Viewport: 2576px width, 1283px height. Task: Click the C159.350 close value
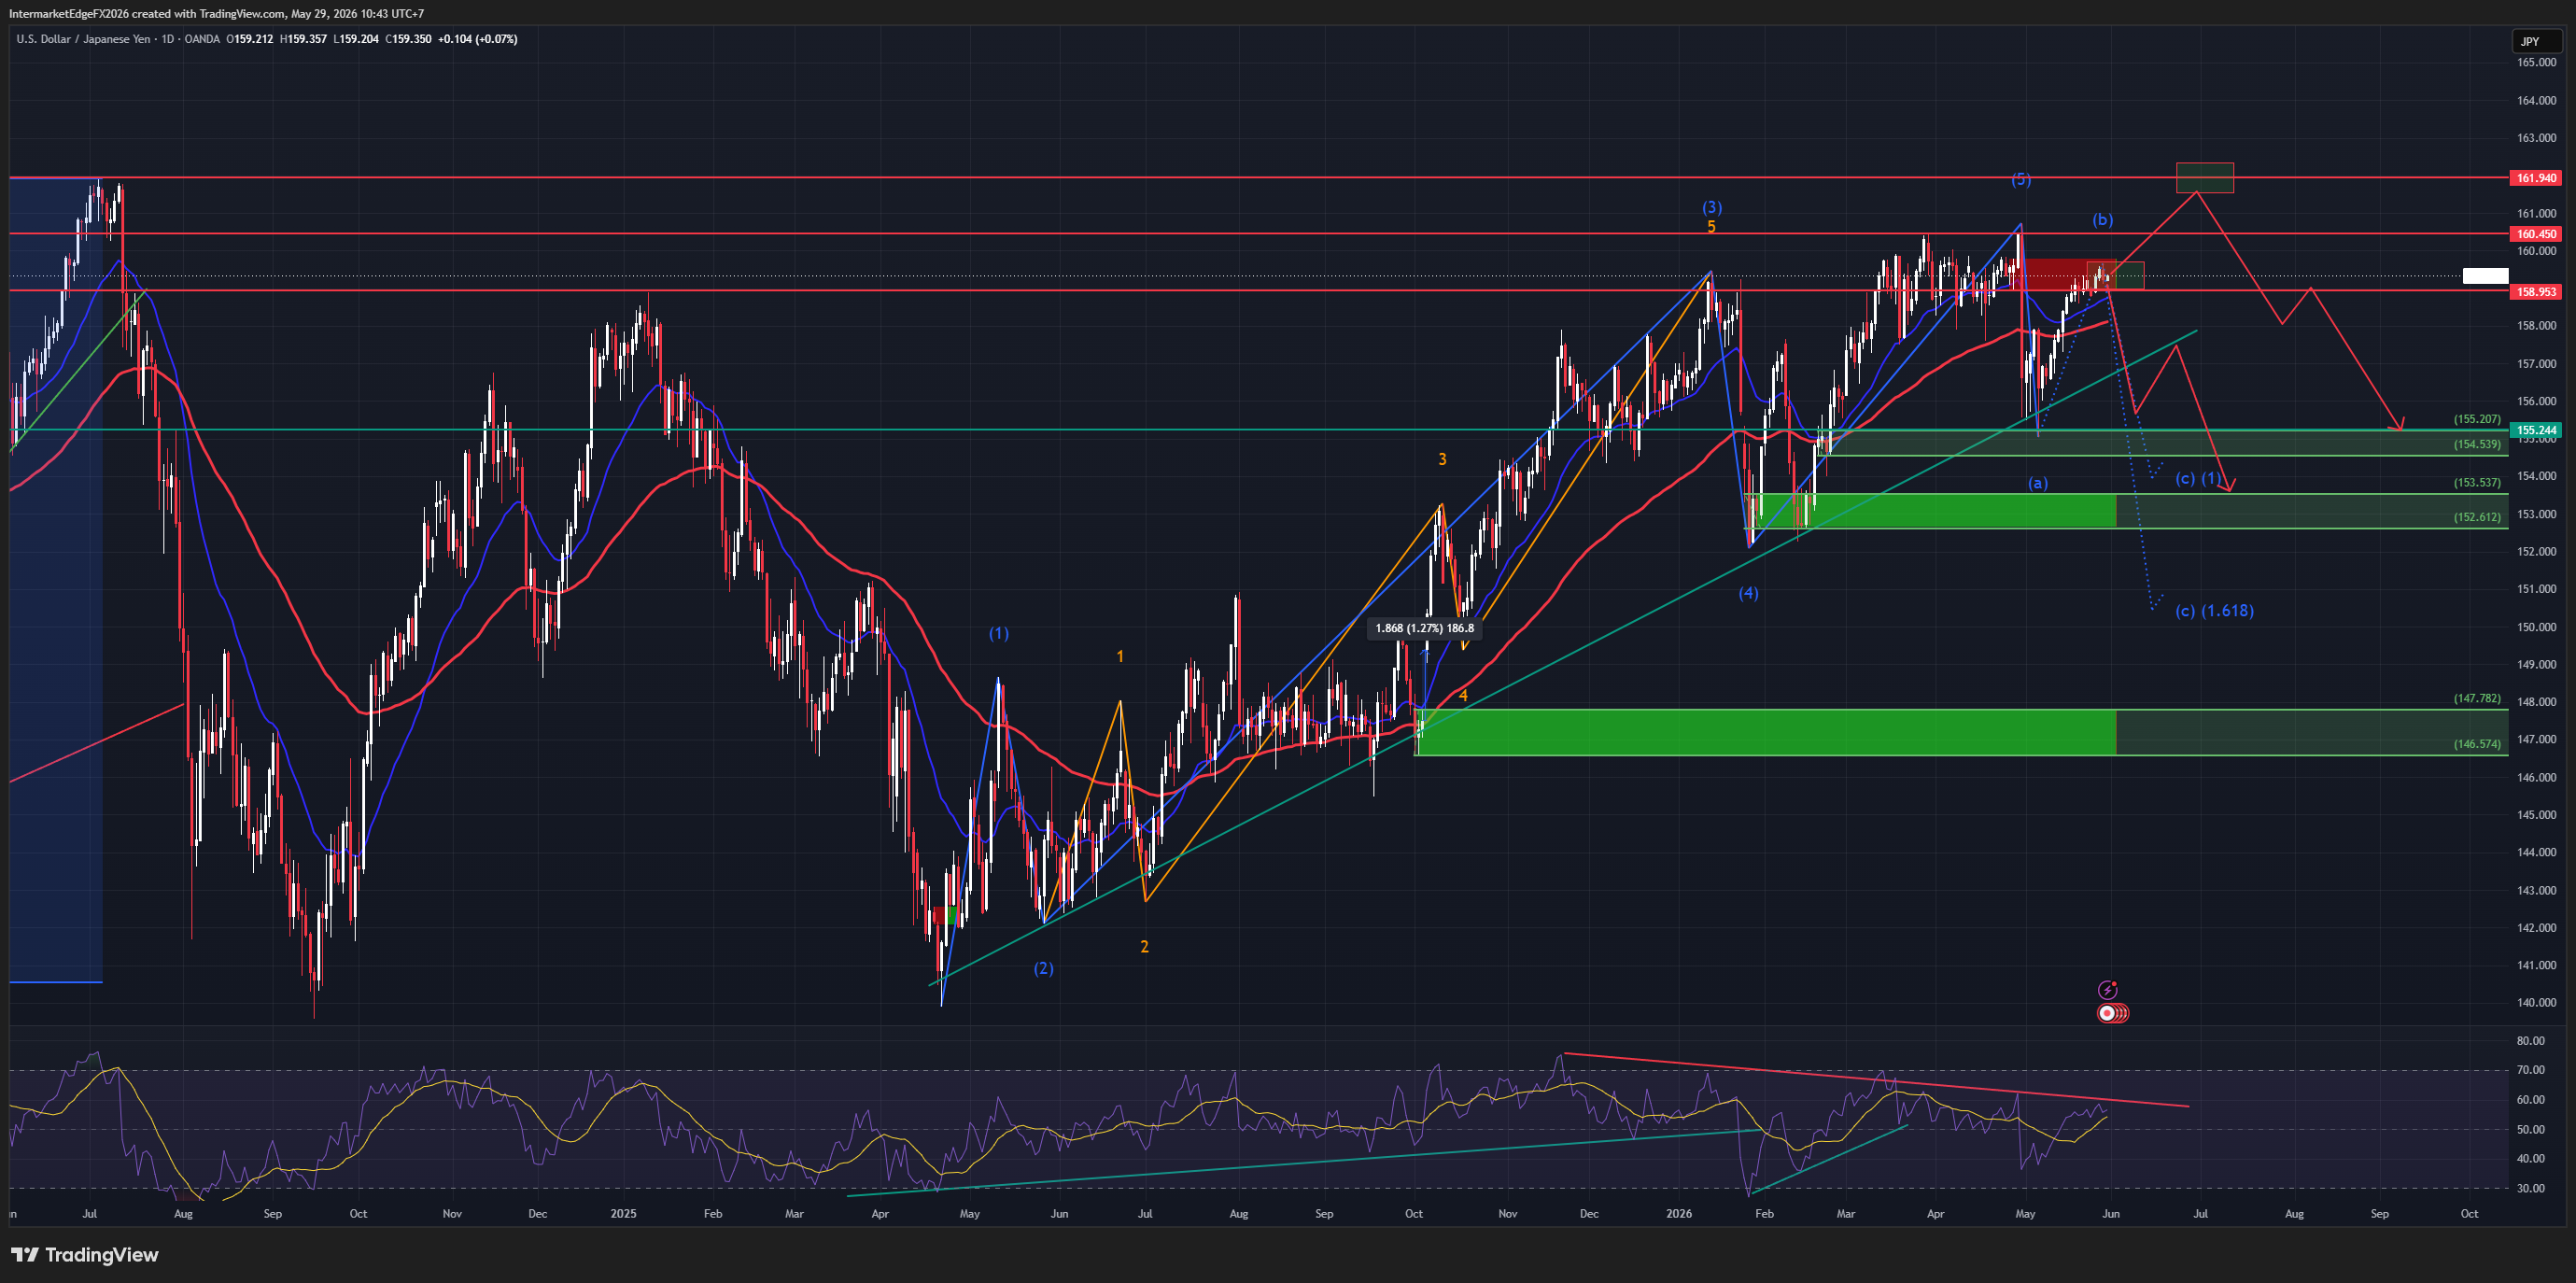point(408,39)
